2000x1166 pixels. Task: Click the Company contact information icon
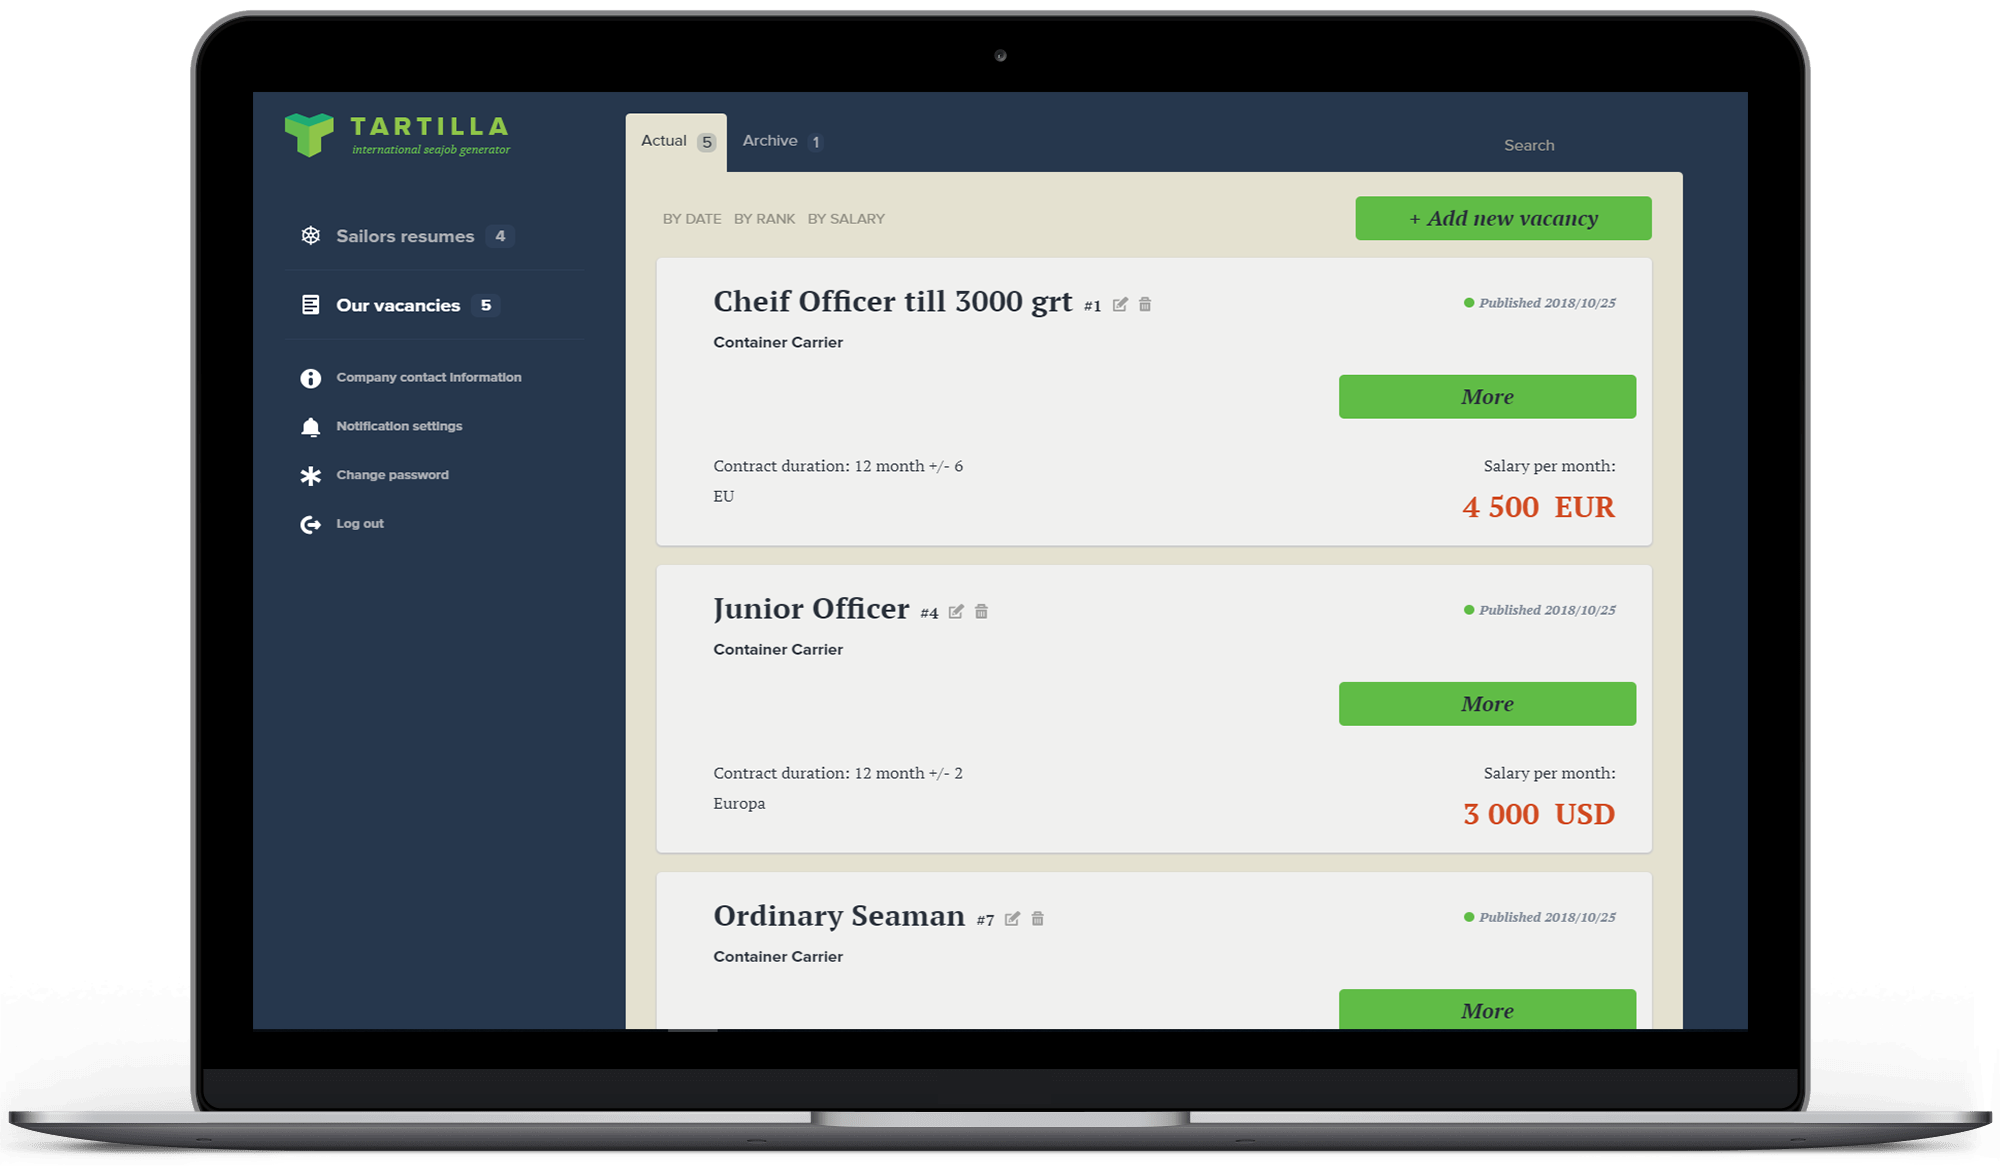311,378
